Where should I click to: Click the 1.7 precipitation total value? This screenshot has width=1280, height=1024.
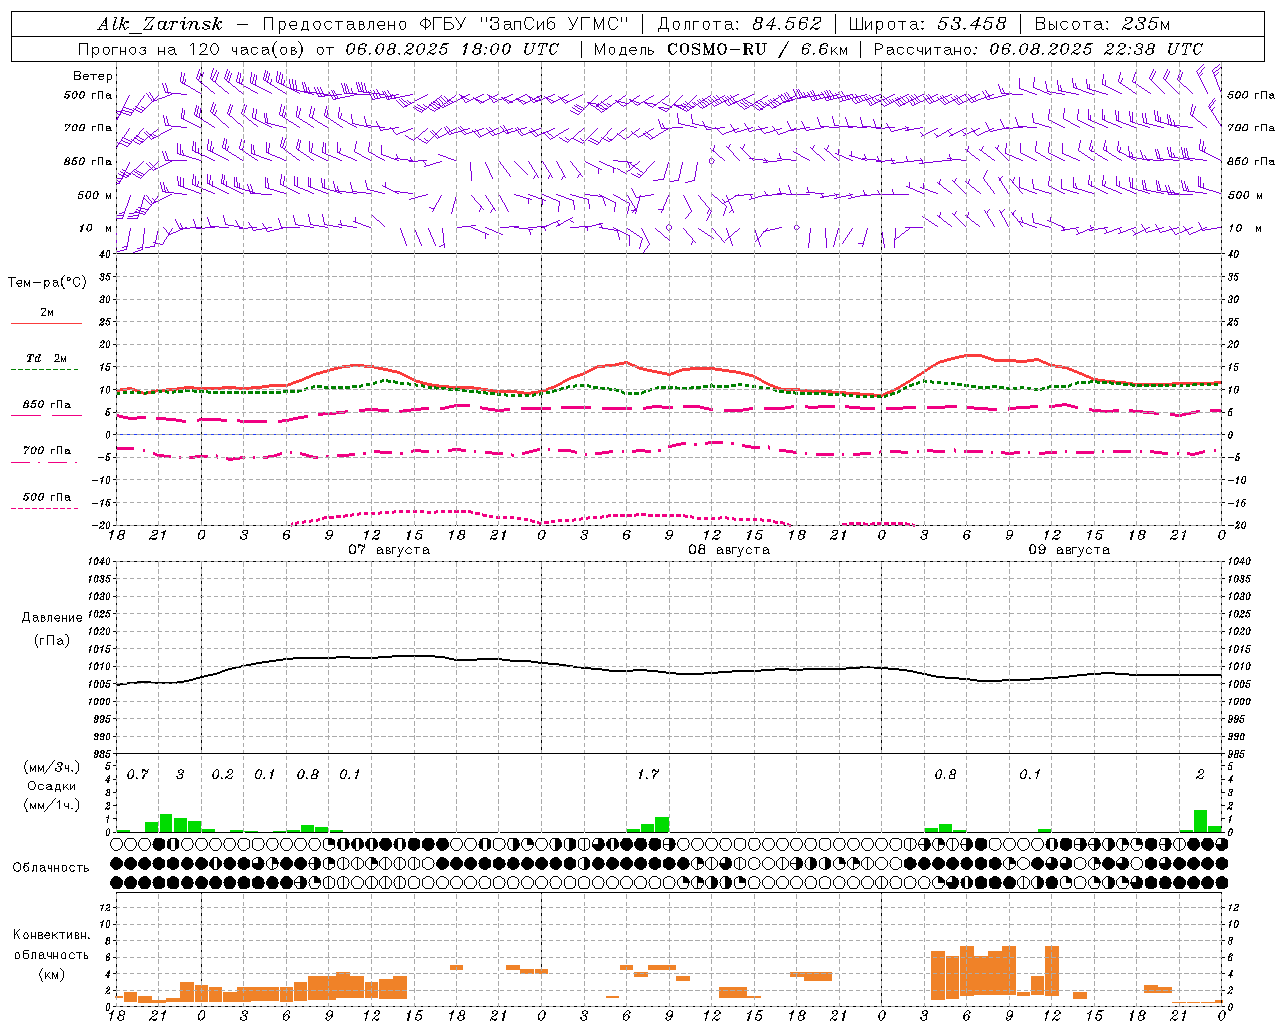(x=647, y=774)
